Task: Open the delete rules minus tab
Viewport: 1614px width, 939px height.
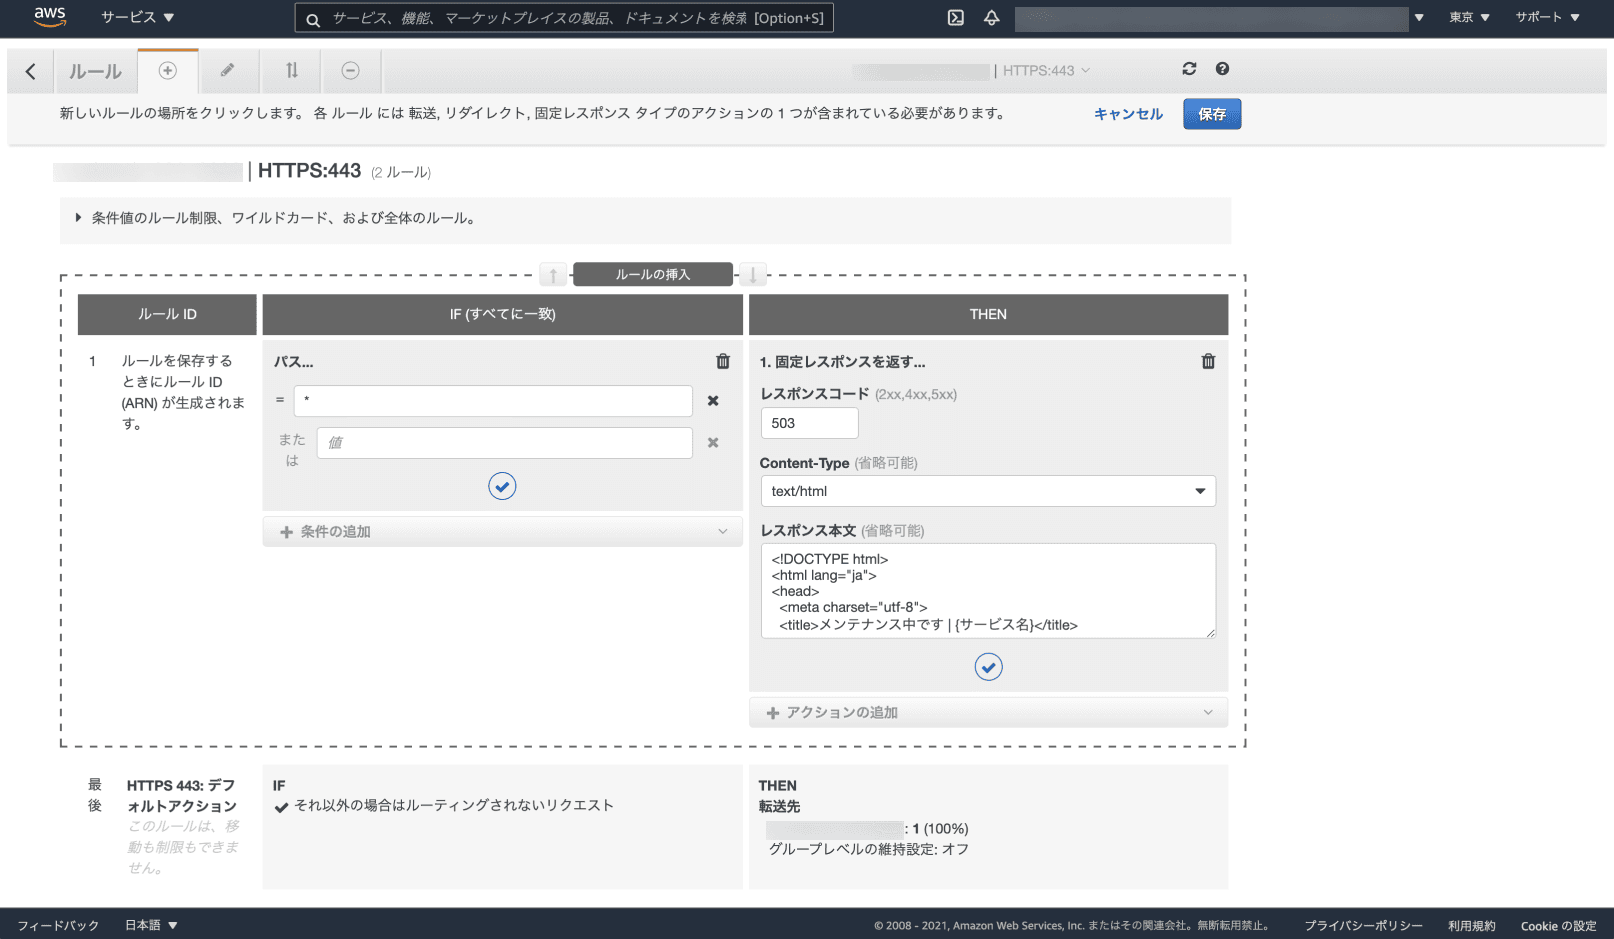Action: pyautogui.click(x=350, y=70)
